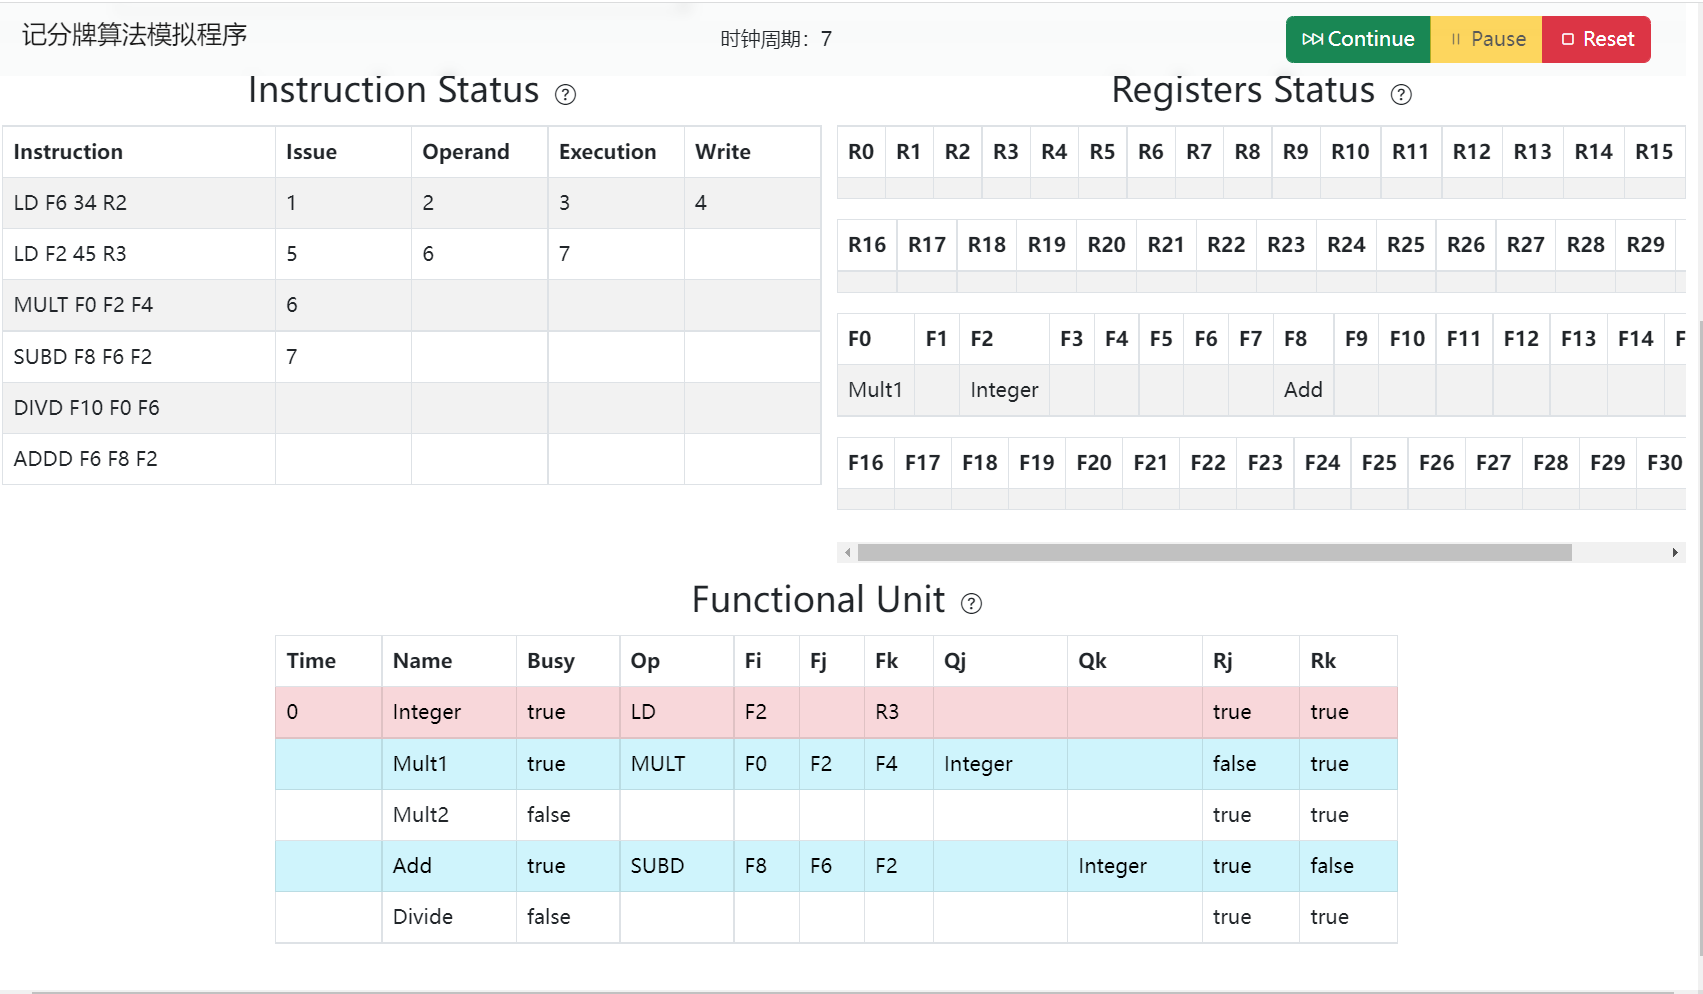The height and width of the screenshot is (994, 1703).
Task: Click the R3 Fk cell in Integer row
Action: tap(898, 712)
